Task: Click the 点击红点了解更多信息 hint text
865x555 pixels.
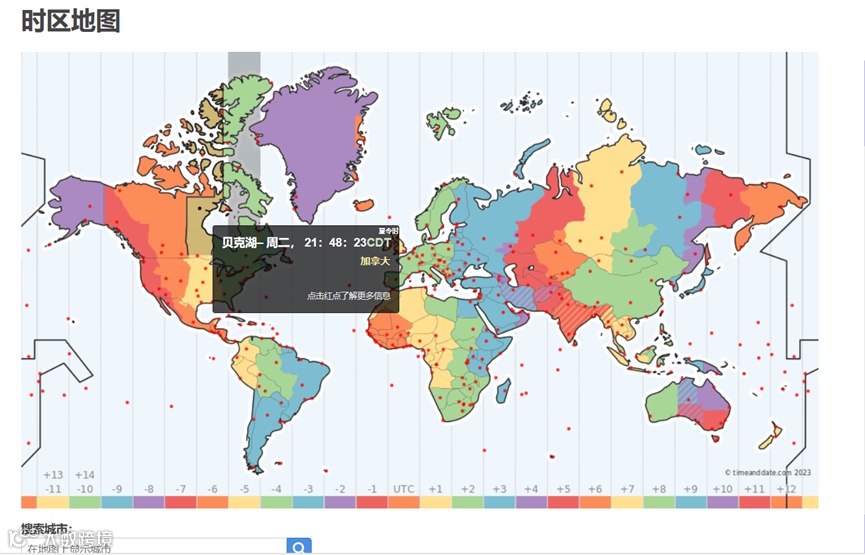Action: coord(349,296)
